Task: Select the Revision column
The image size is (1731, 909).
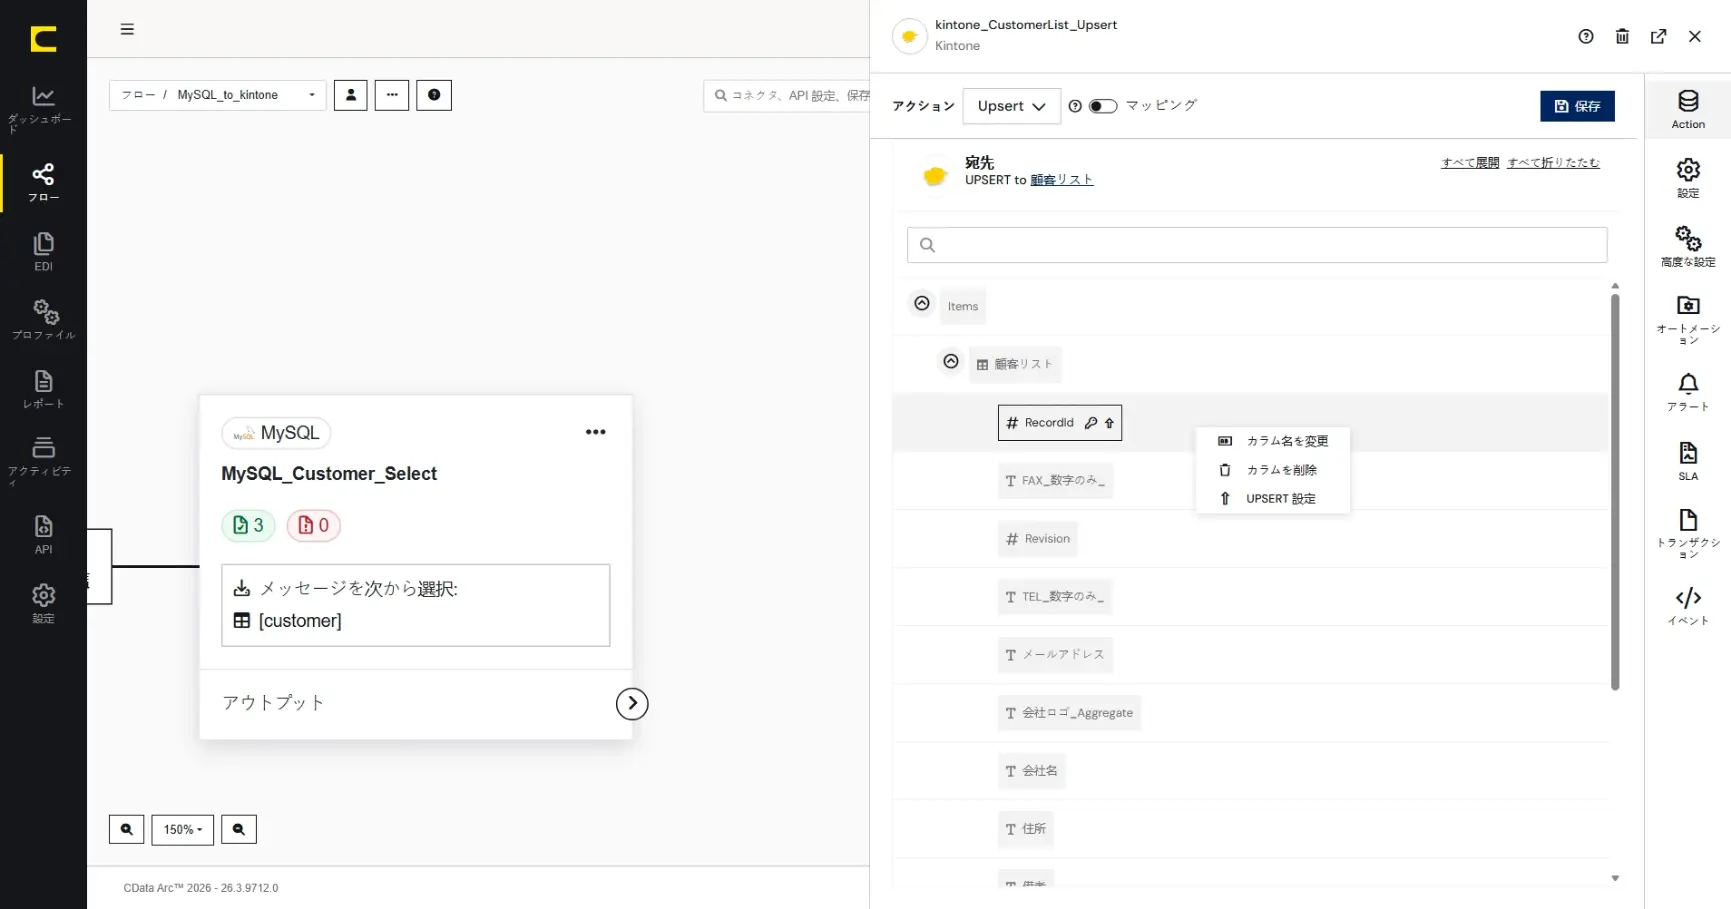Action: click(1037, 539)
